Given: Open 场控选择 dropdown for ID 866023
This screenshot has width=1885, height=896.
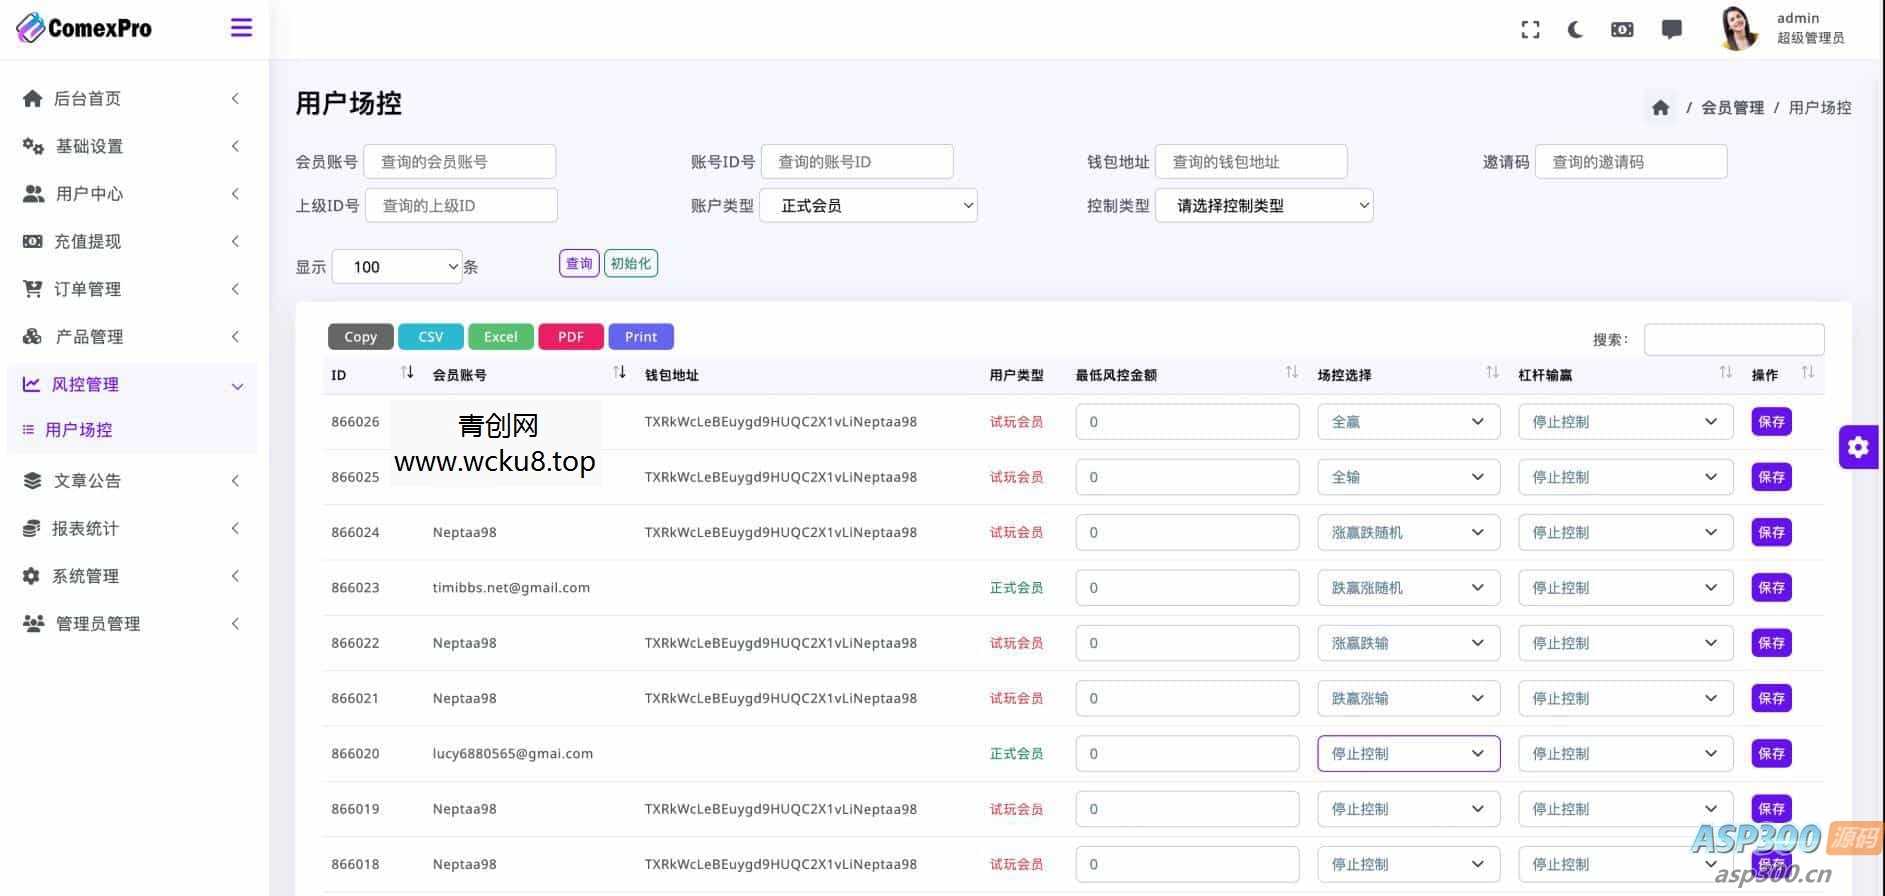Looking at the screenshot, I should [x=1408, y=588].
